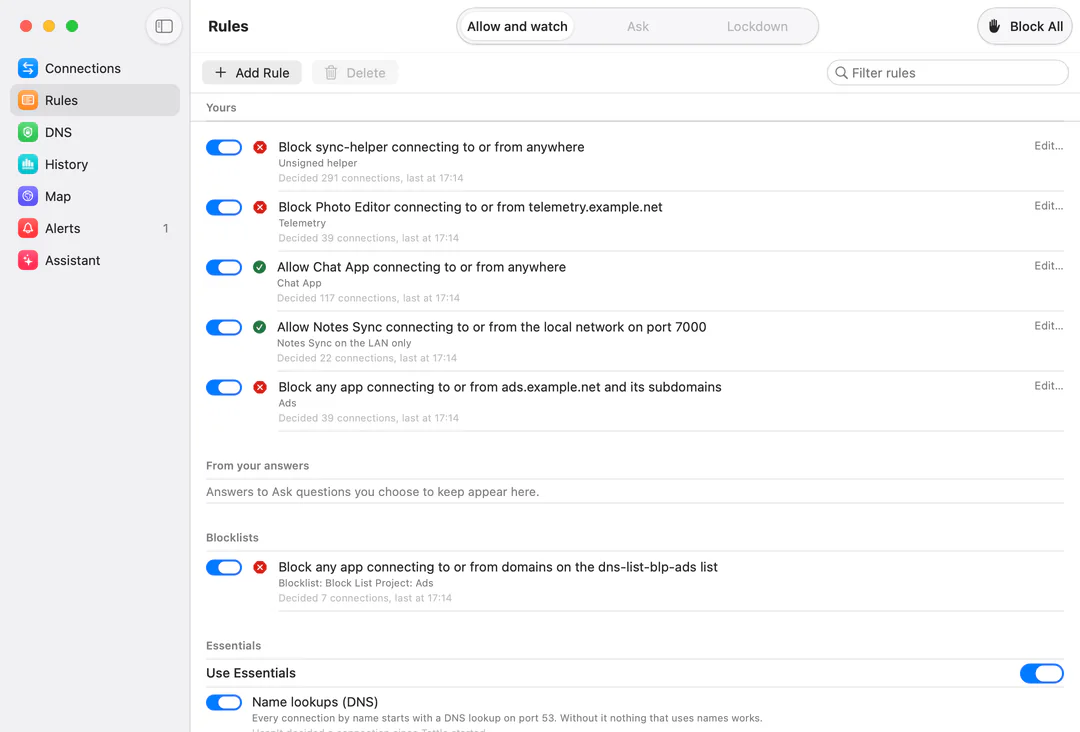Turn off the dns-list-blp-ads blocklist toggle
Screen dimensions: 1080x732
[x=224, y=567]
